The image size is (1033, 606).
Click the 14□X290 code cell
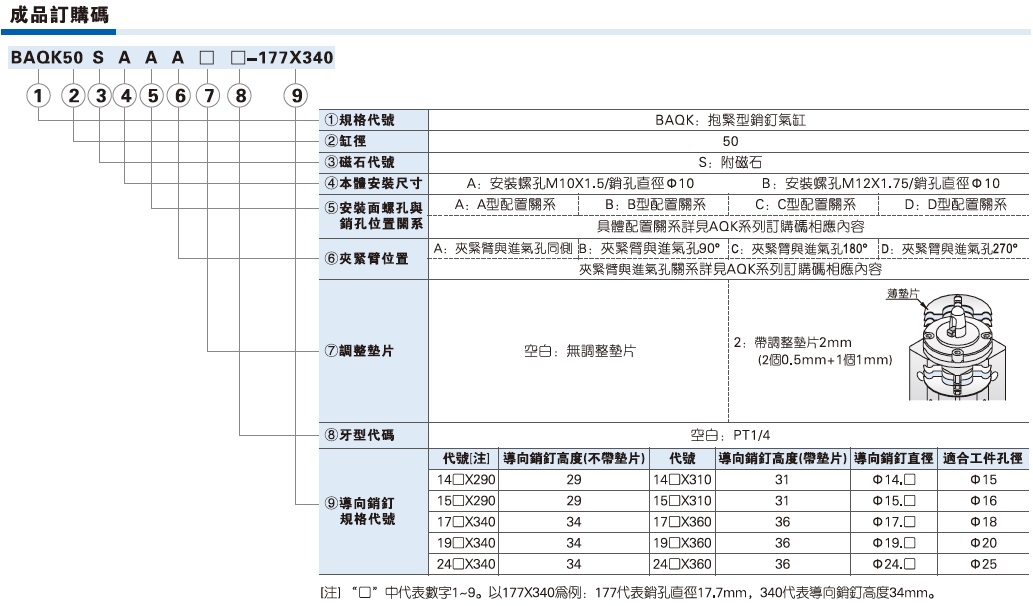pos(466,480)
